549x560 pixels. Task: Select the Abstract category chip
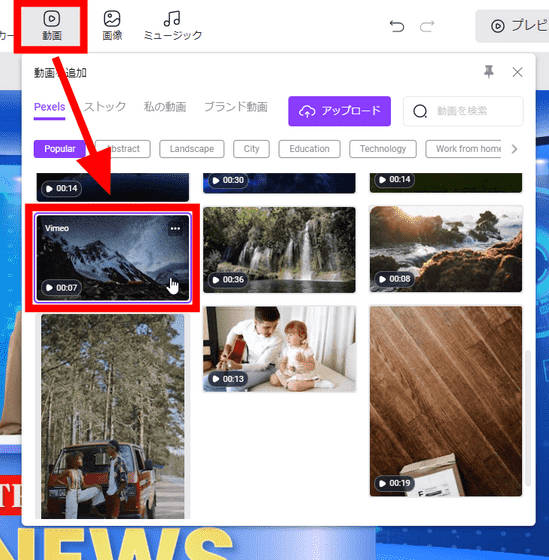pos(123,149)
